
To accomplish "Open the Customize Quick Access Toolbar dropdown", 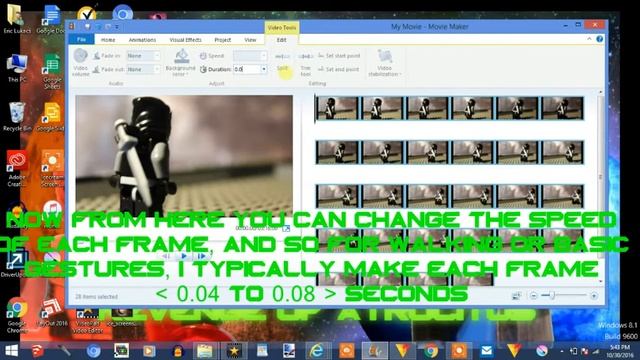I will point(117,27).
